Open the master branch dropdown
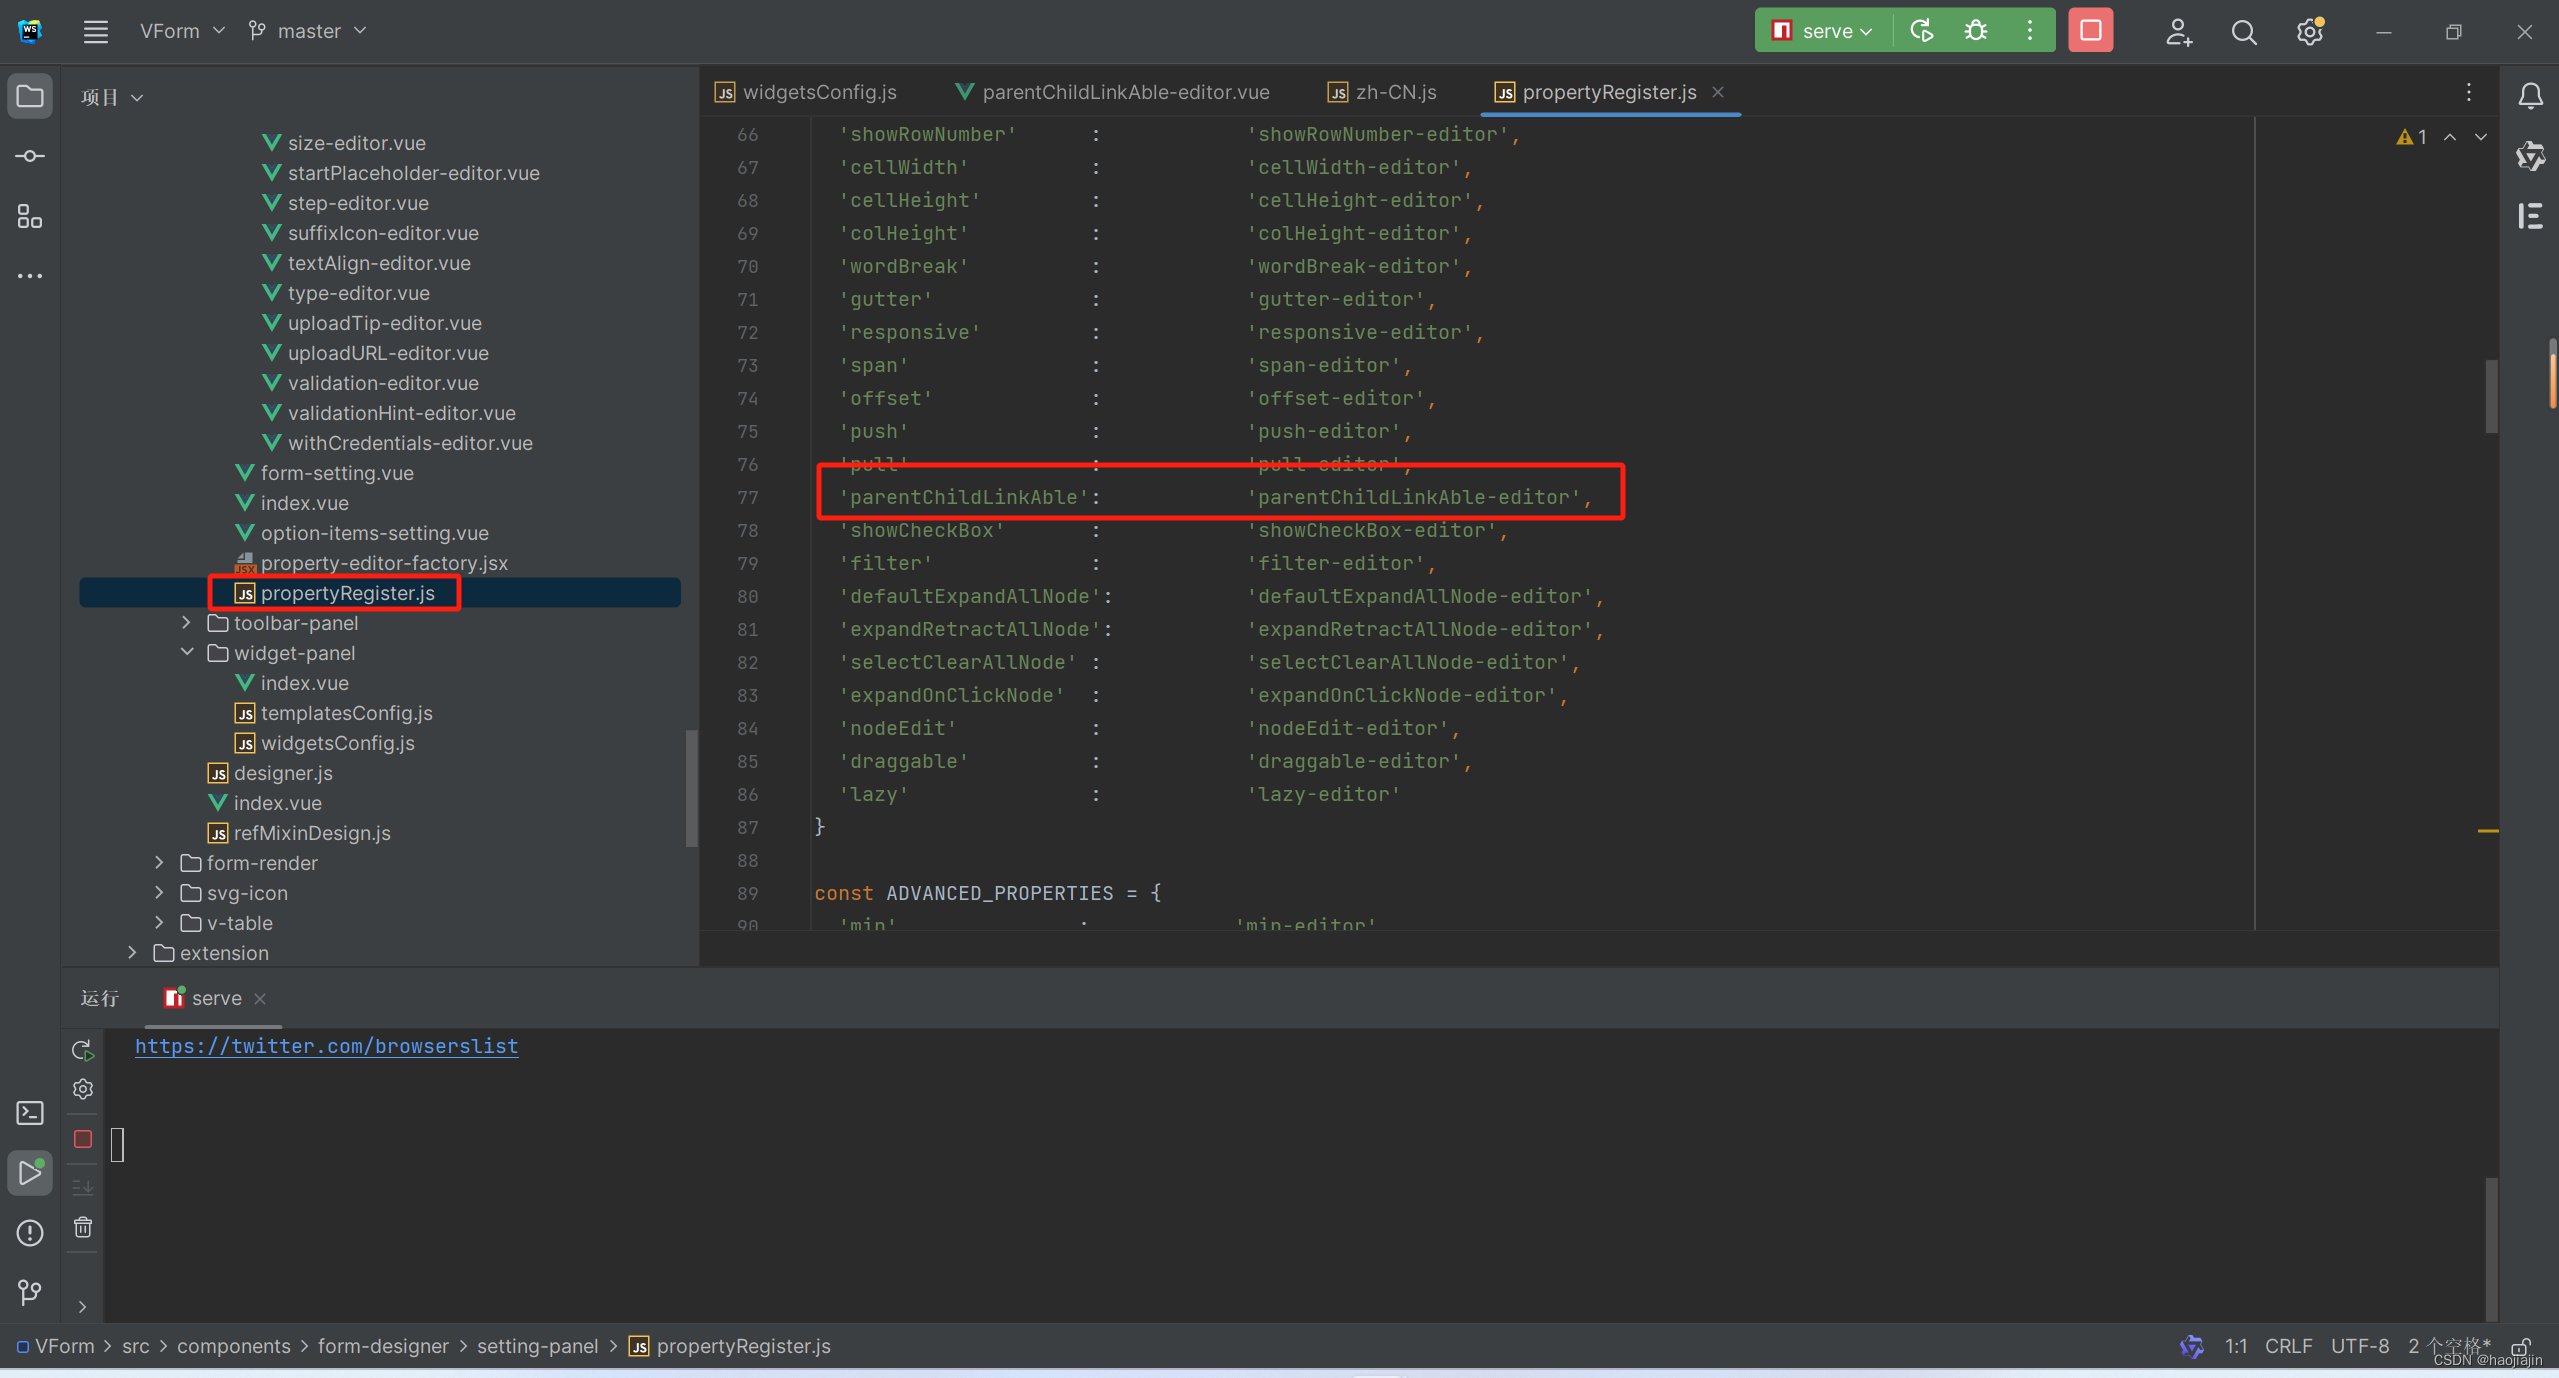 click(x=308, y=31)
